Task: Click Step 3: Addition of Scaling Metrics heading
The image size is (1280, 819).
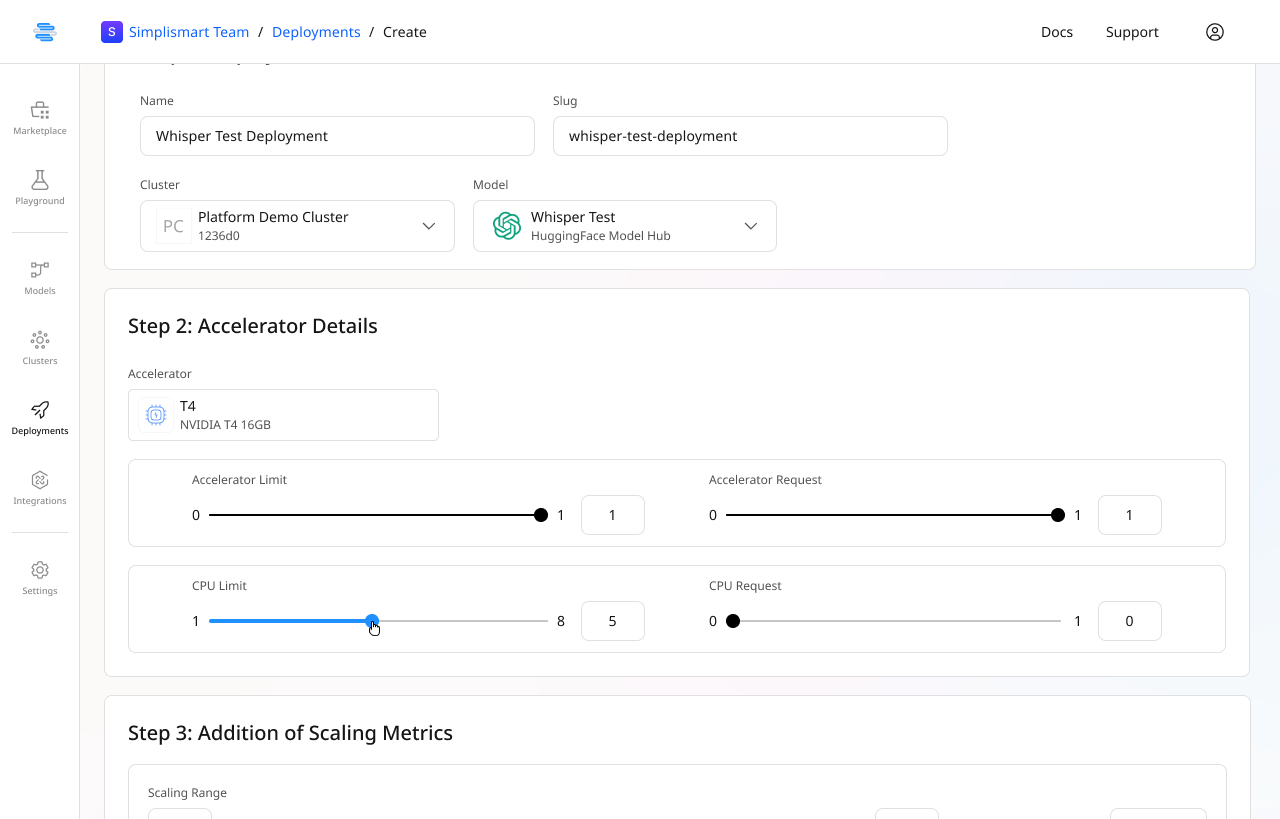Action: click(x=290, y=733)
